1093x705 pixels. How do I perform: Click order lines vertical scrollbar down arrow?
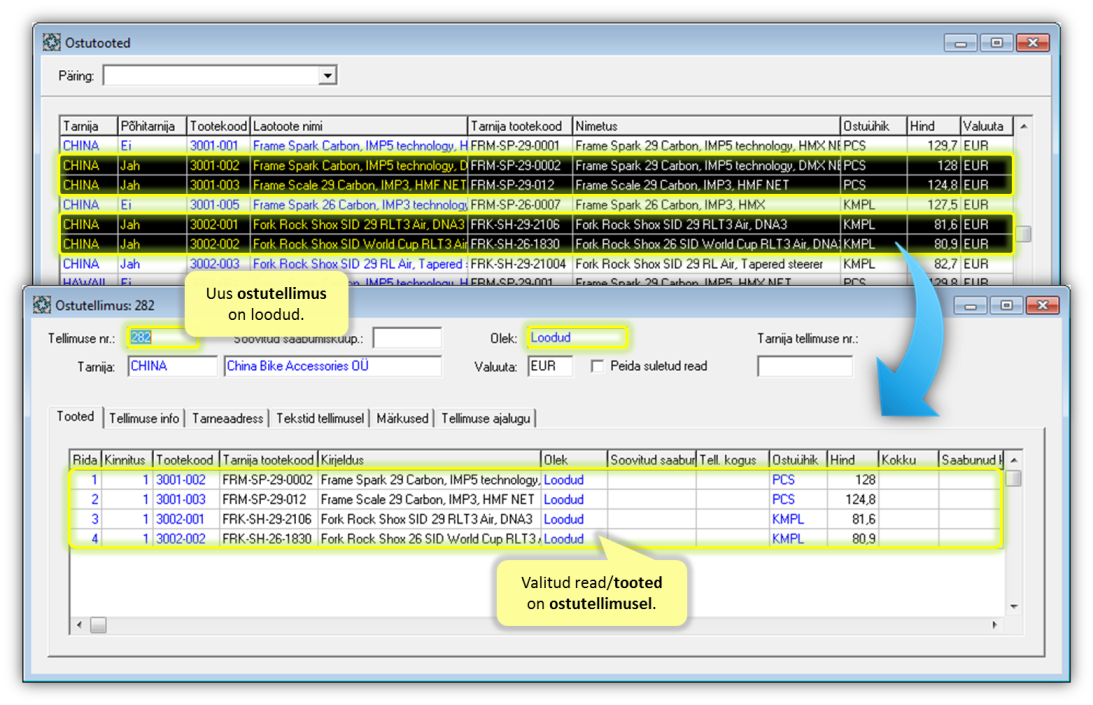tap(1014, 607)
